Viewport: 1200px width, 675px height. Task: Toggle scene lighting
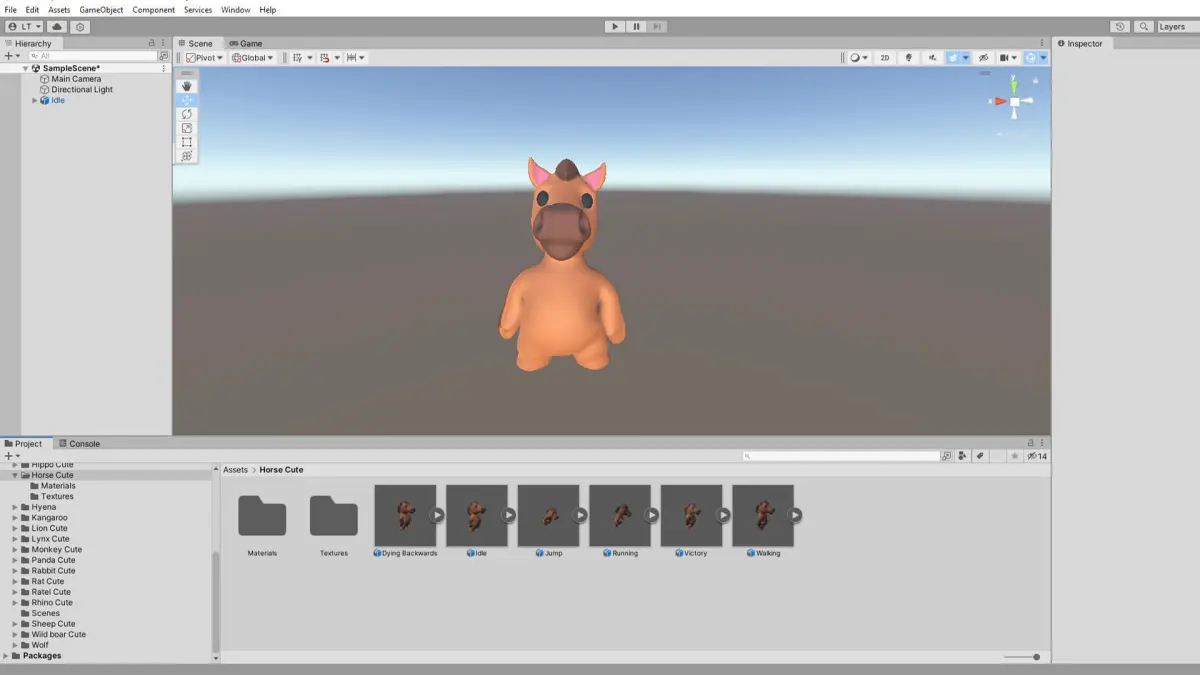pos(909,58)
